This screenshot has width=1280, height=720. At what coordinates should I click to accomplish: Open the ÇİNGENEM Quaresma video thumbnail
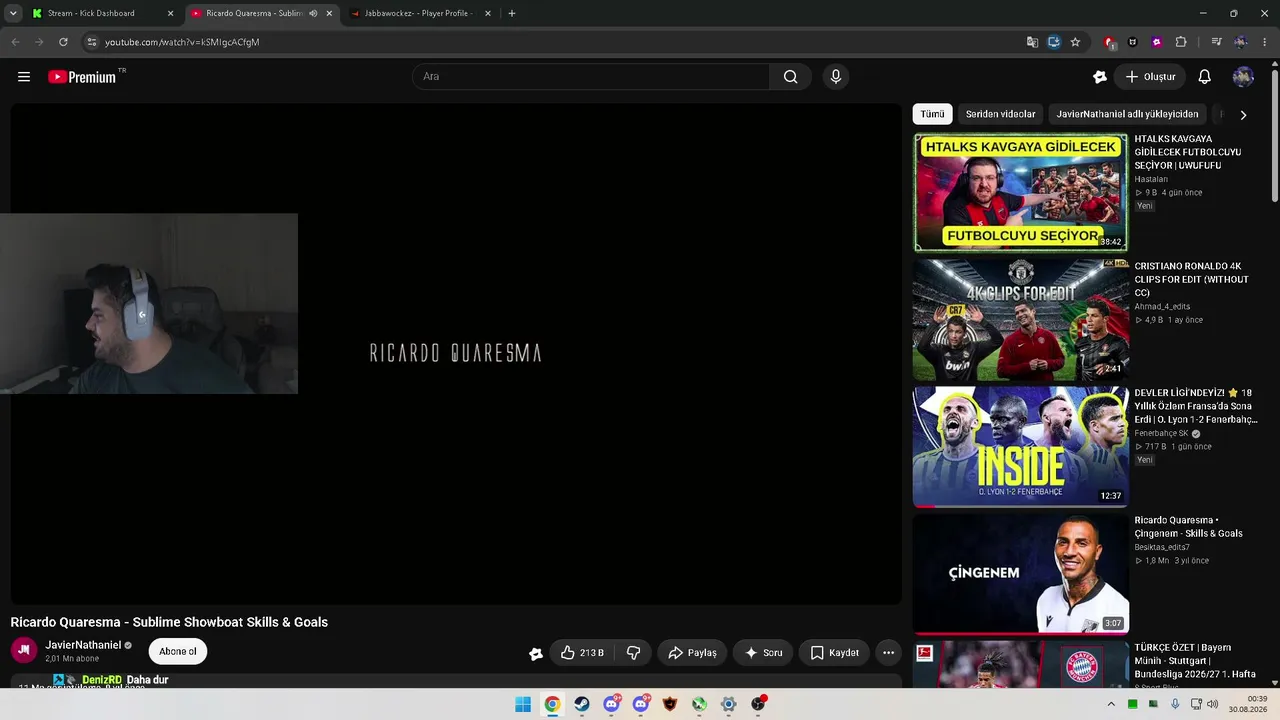(1021, 574)
